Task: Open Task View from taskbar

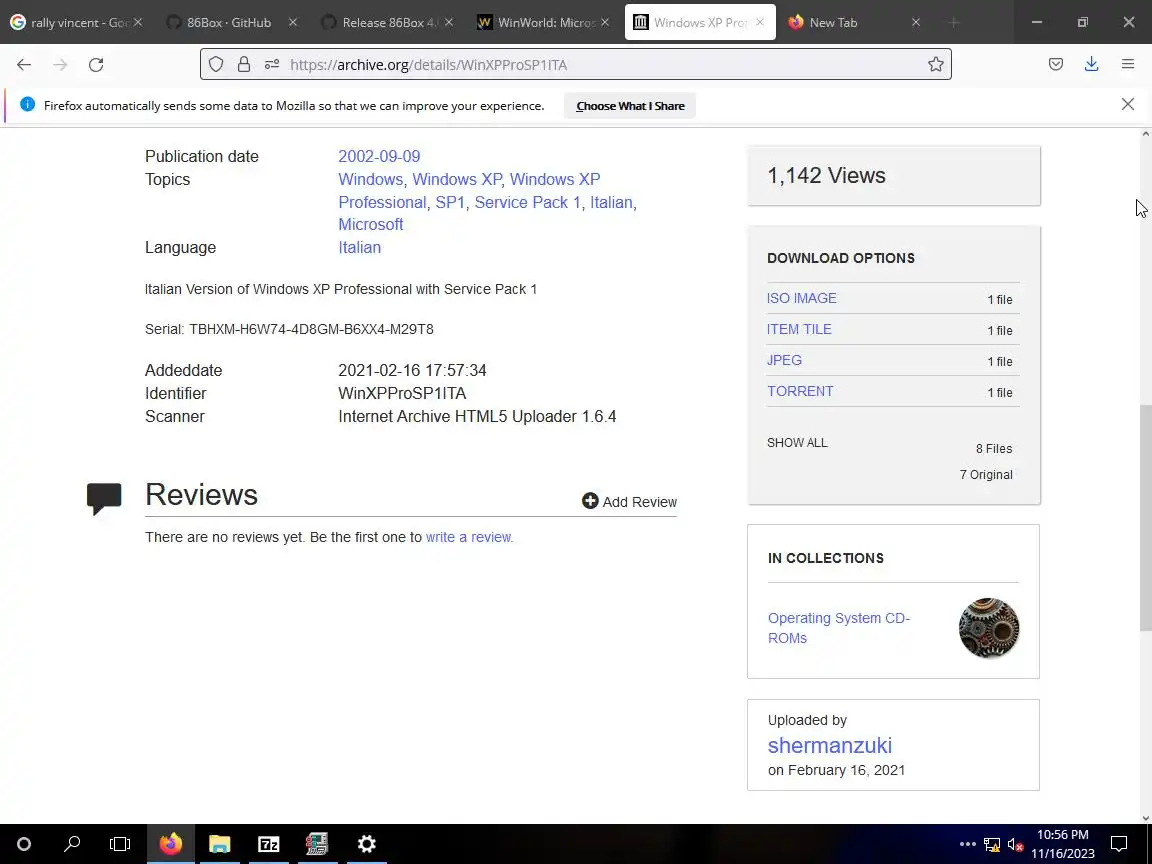Action: [x=120, y=844]
